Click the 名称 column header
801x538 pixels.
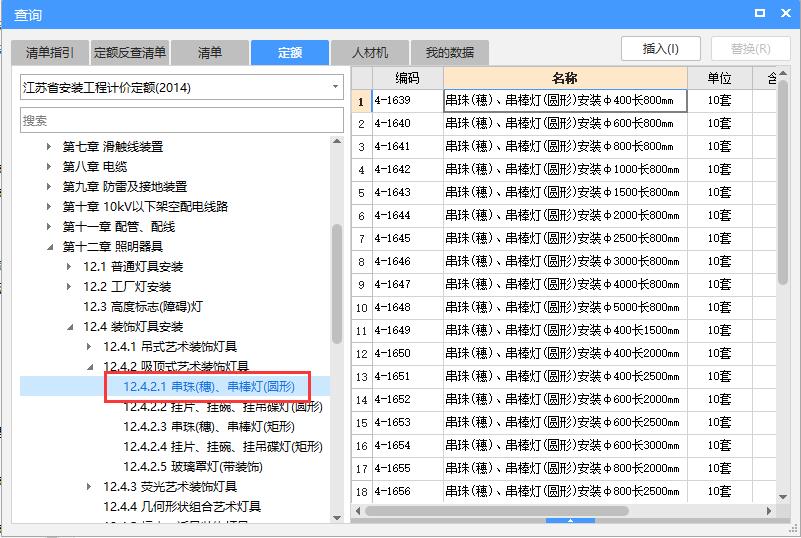click(x=565, y=78)
